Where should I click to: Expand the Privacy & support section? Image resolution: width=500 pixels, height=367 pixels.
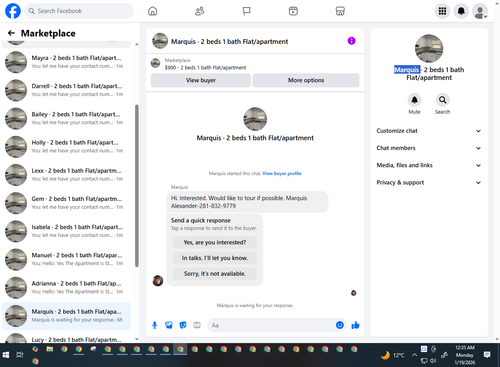tap(429, 183)
